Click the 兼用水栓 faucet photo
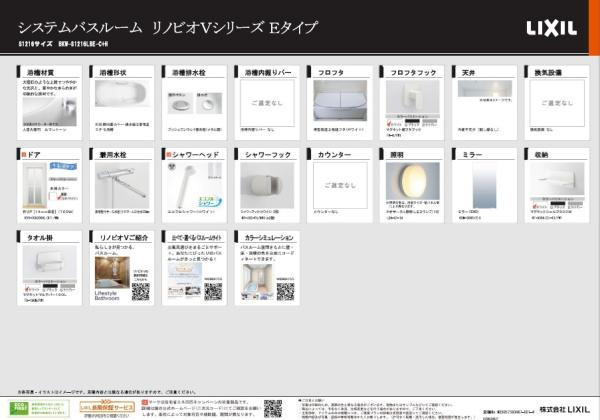 pos(122,186)
